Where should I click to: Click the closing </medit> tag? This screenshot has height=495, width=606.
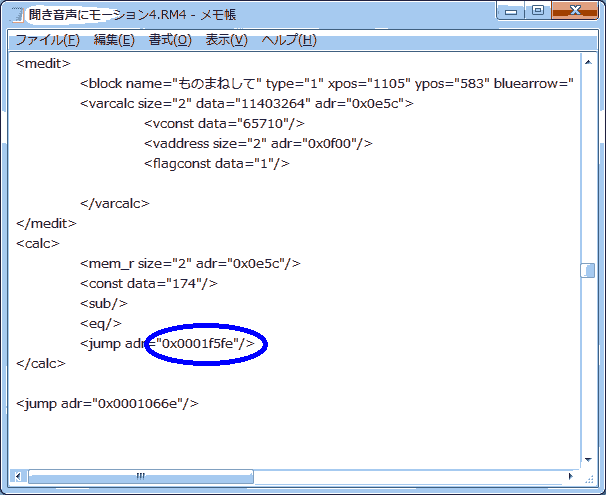(46, 224)
